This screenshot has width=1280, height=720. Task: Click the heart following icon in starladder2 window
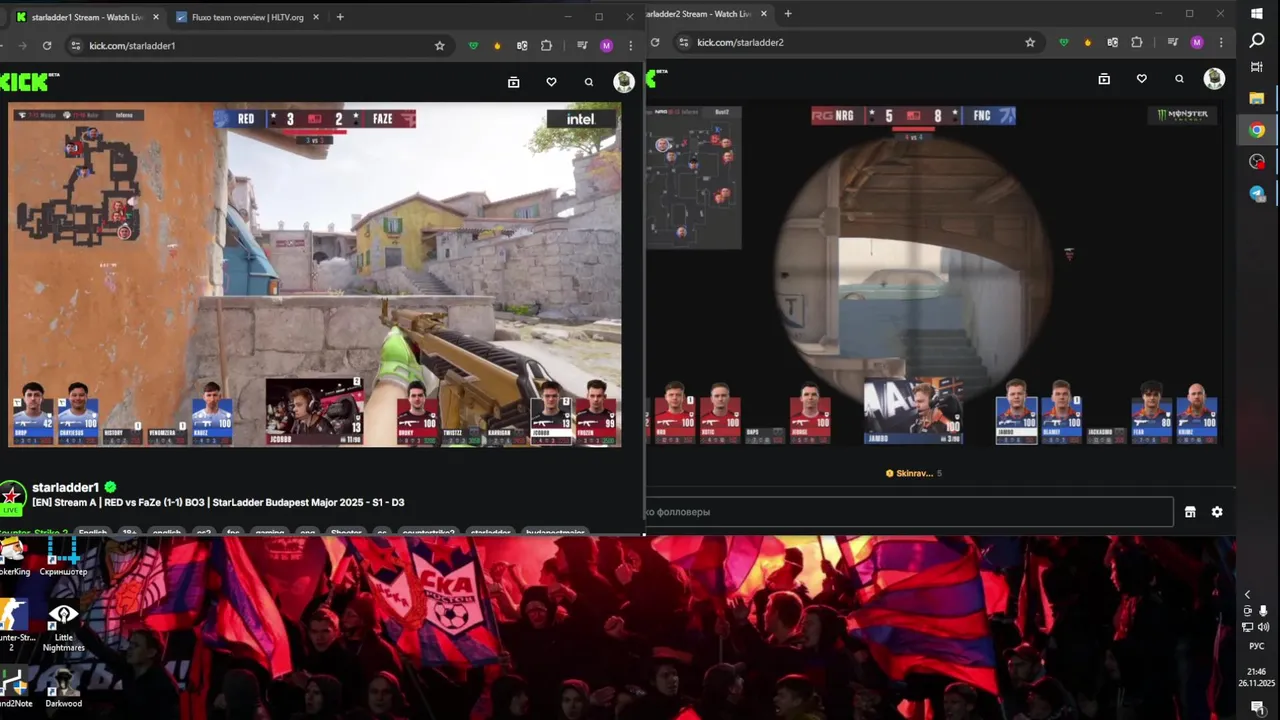[x=1141, y=79]
